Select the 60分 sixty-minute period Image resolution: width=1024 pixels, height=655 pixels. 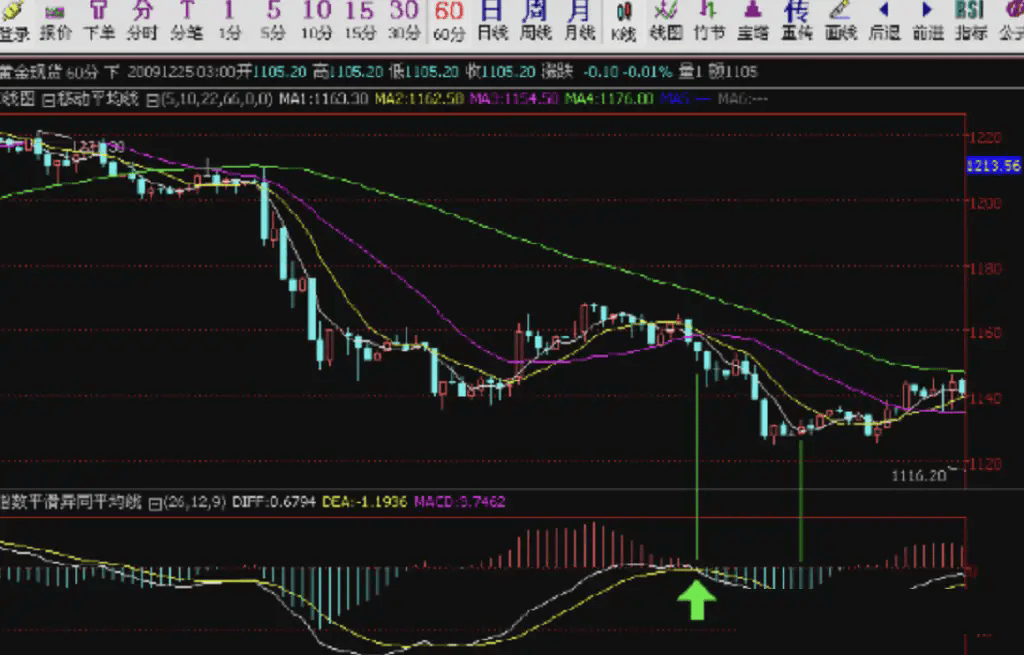point(449,21)
